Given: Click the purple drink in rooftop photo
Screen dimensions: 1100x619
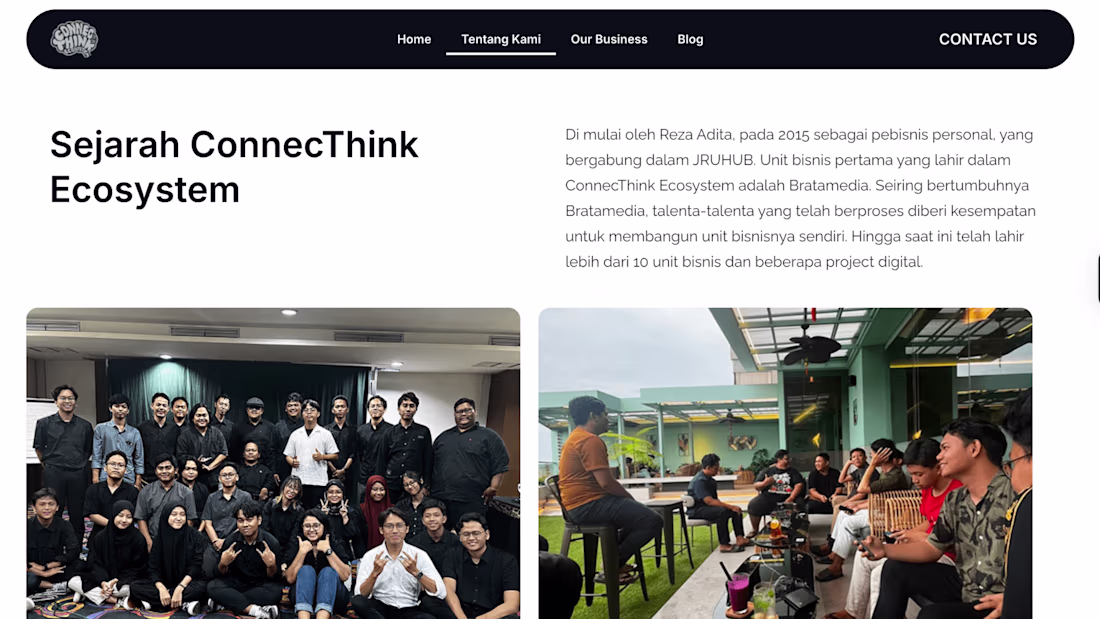Looking at the screenshot, I should point(737,591).
